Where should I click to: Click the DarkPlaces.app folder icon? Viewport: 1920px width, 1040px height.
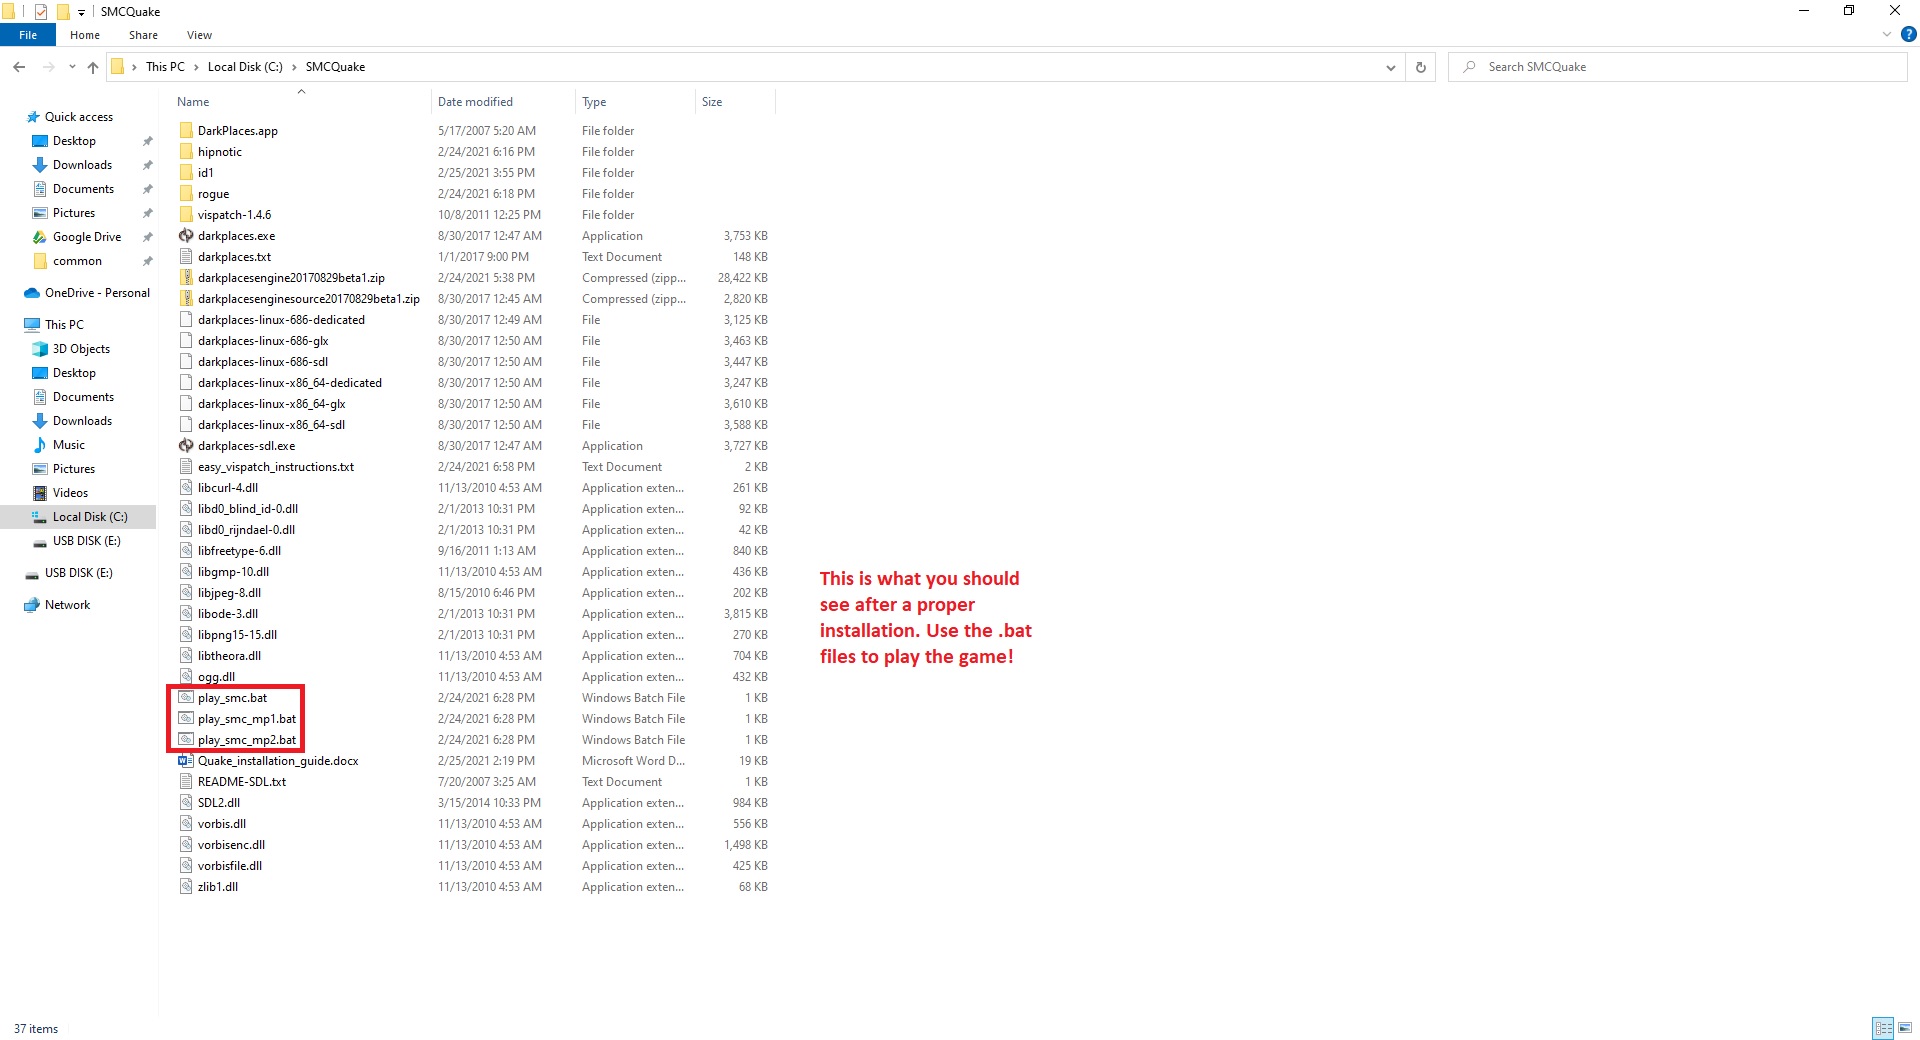(186, 131)
